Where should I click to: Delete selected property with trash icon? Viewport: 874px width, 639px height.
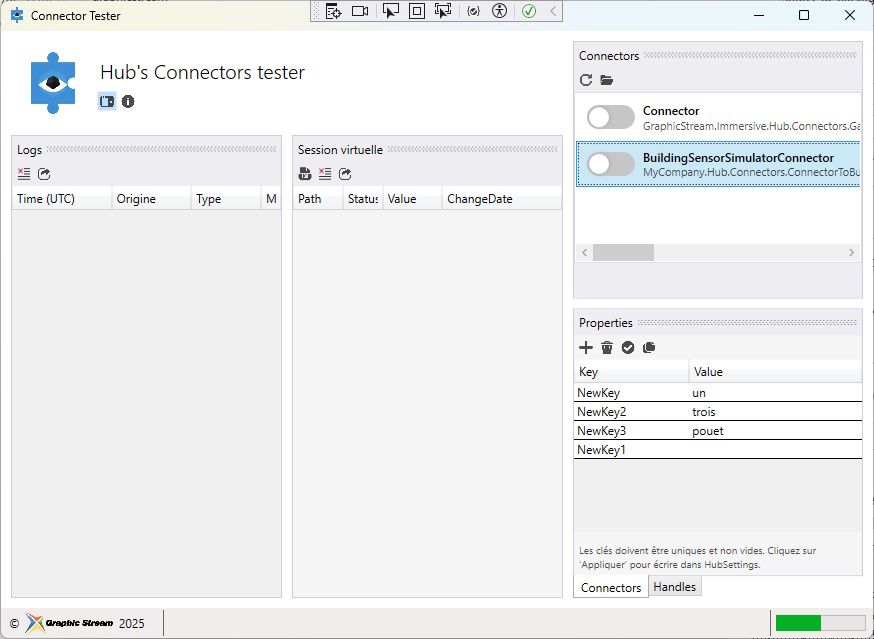[x=607, y=348]
